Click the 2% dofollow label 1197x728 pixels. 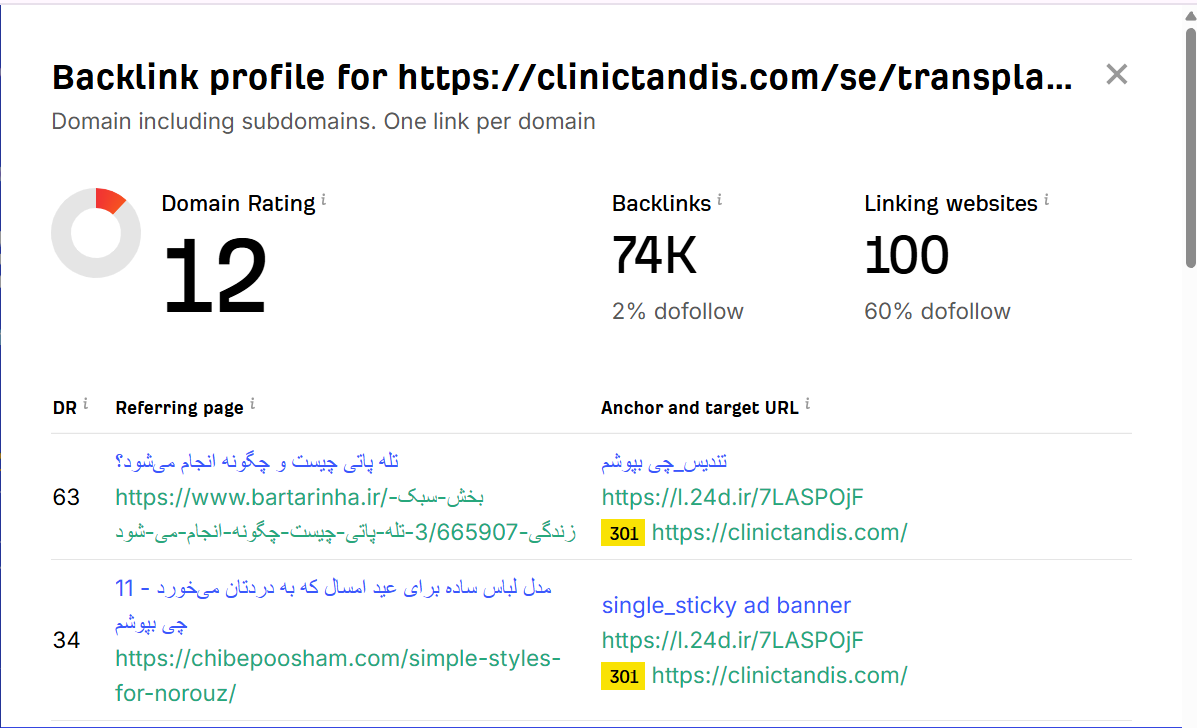click(678, 311)
